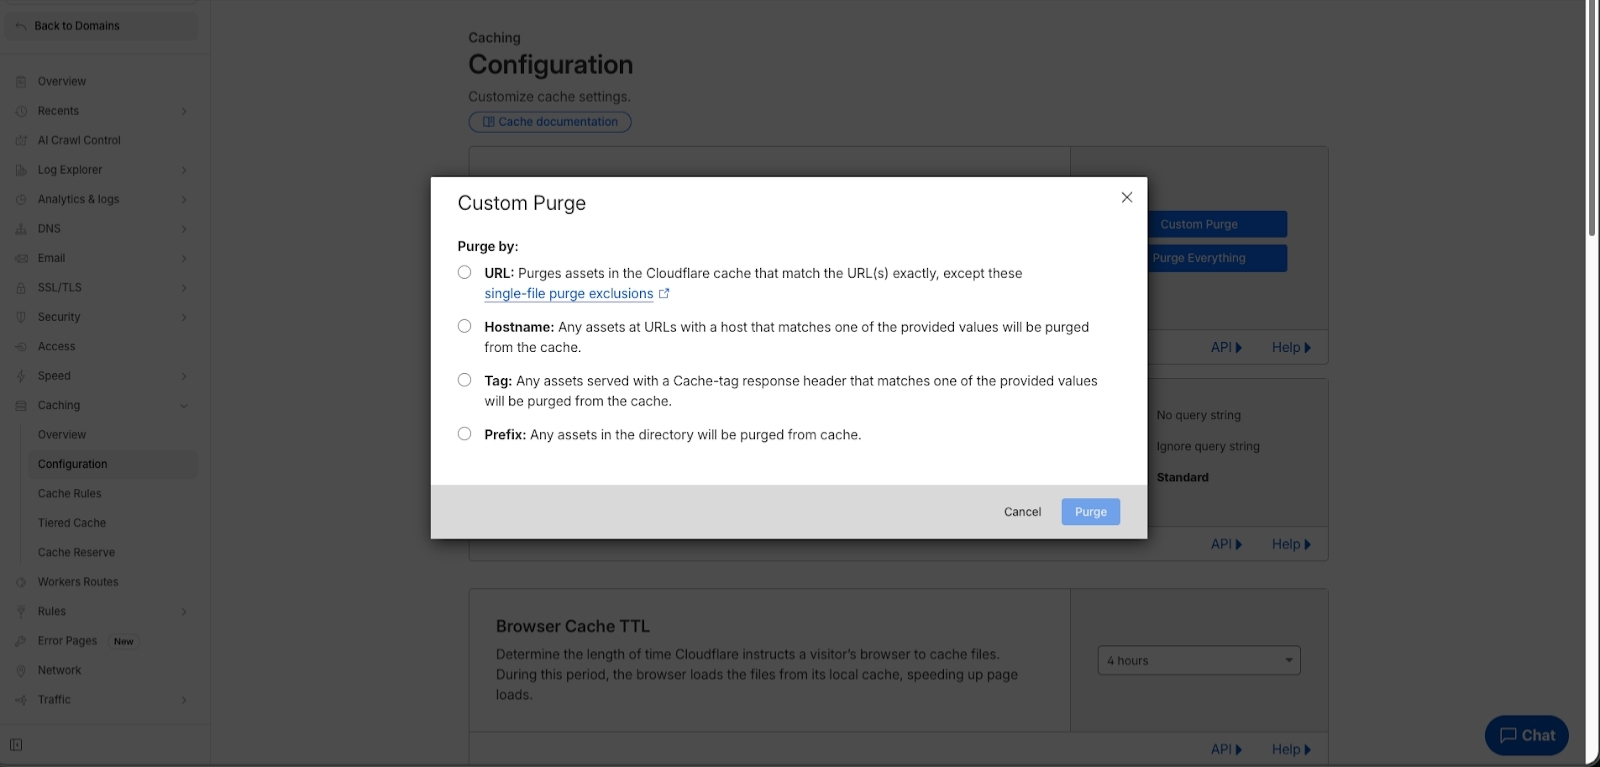1600x767 pixels.
Task: Click the Purge Everything button
Action: [x=1217, y=258]
